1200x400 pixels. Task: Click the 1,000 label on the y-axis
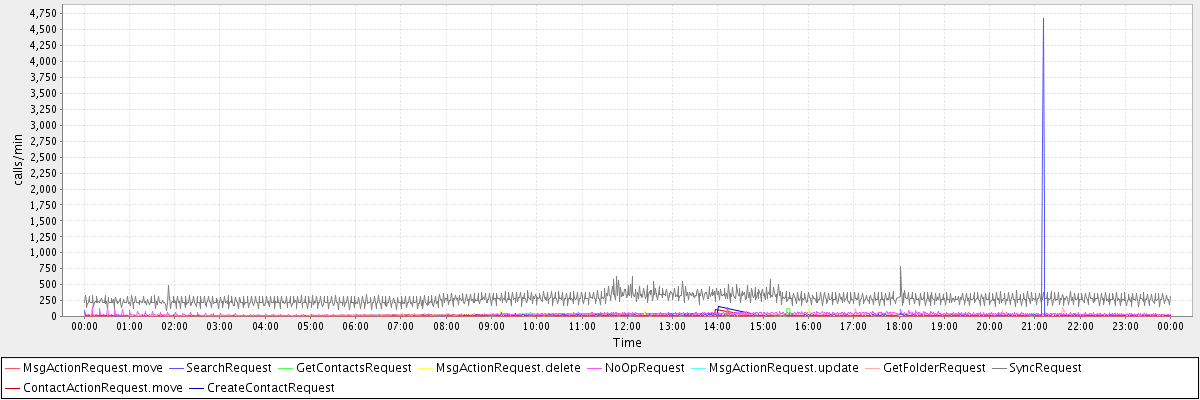41,253
